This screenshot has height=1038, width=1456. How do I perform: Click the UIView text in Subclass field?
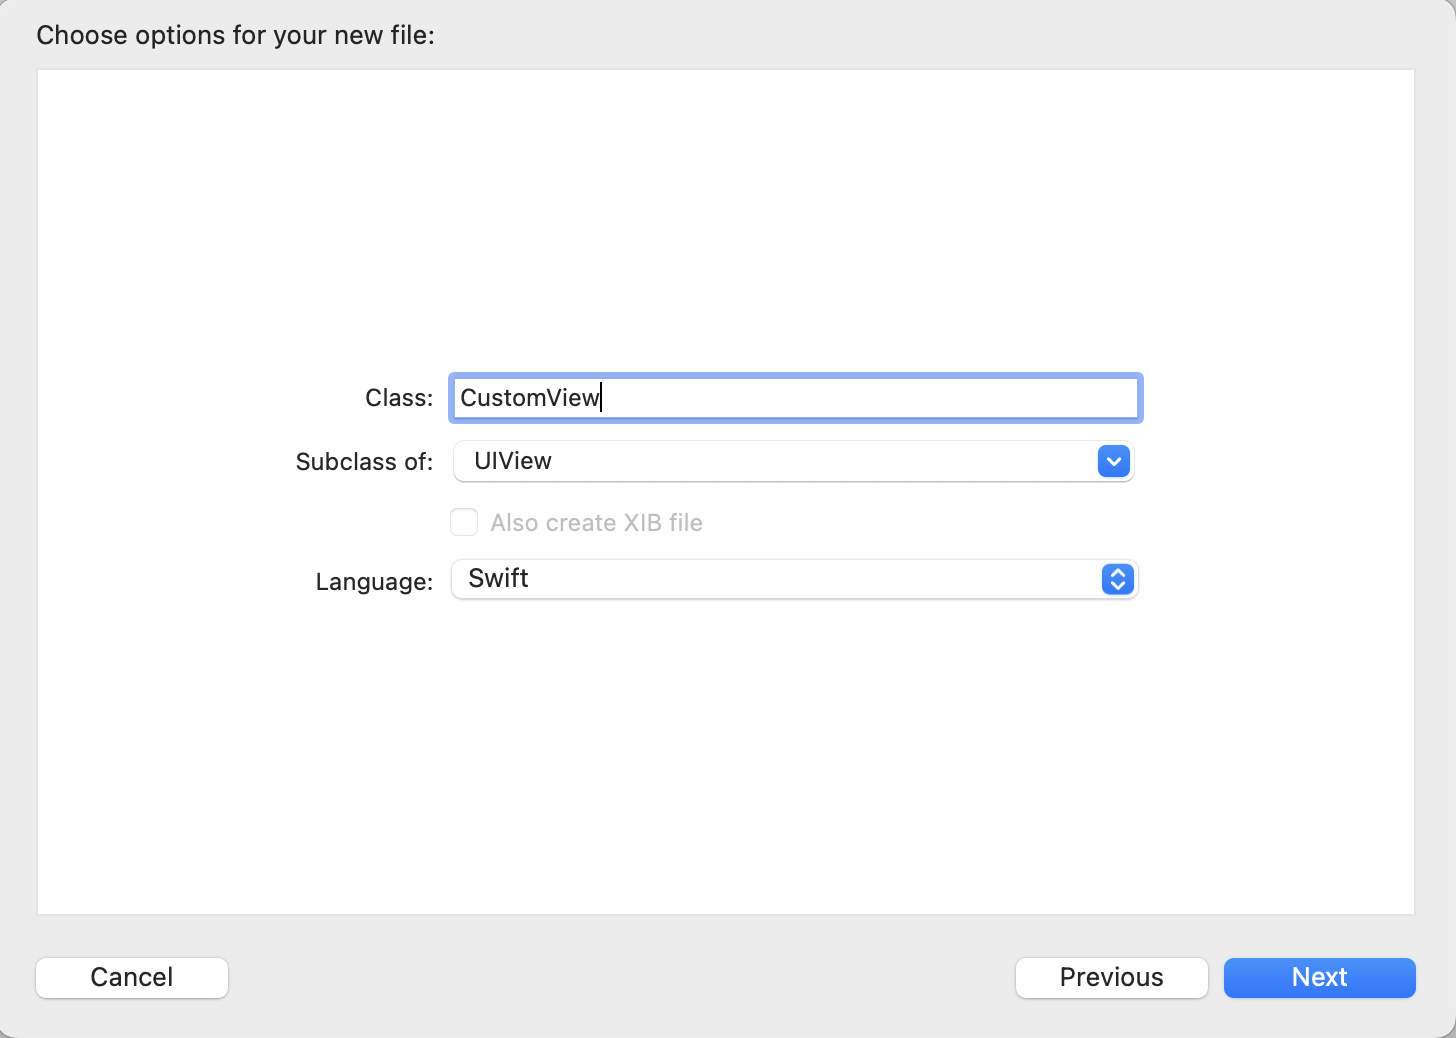click(513, 461)
